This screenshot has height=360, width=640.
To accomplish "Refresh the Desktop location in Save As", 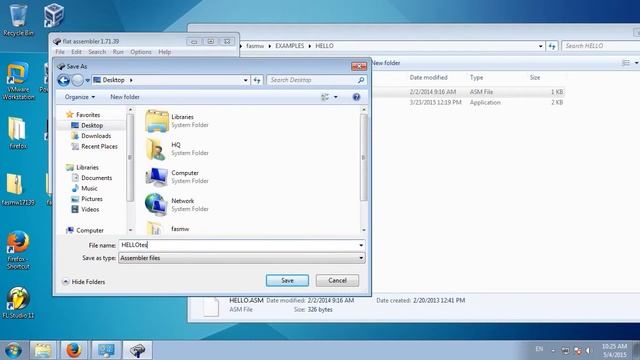I will 257,80.
